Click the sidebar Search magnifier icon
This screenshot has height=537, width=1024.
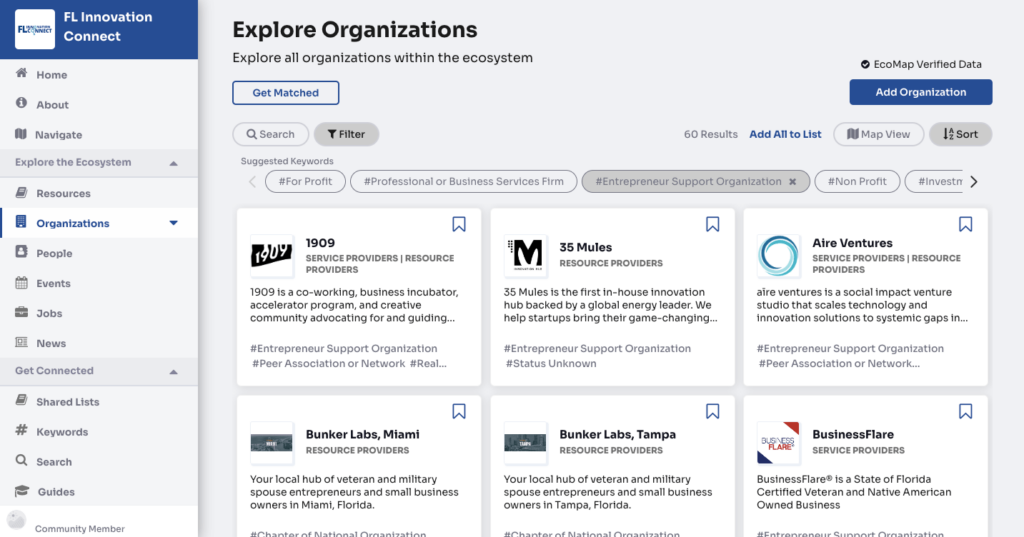tap(22, 460)
